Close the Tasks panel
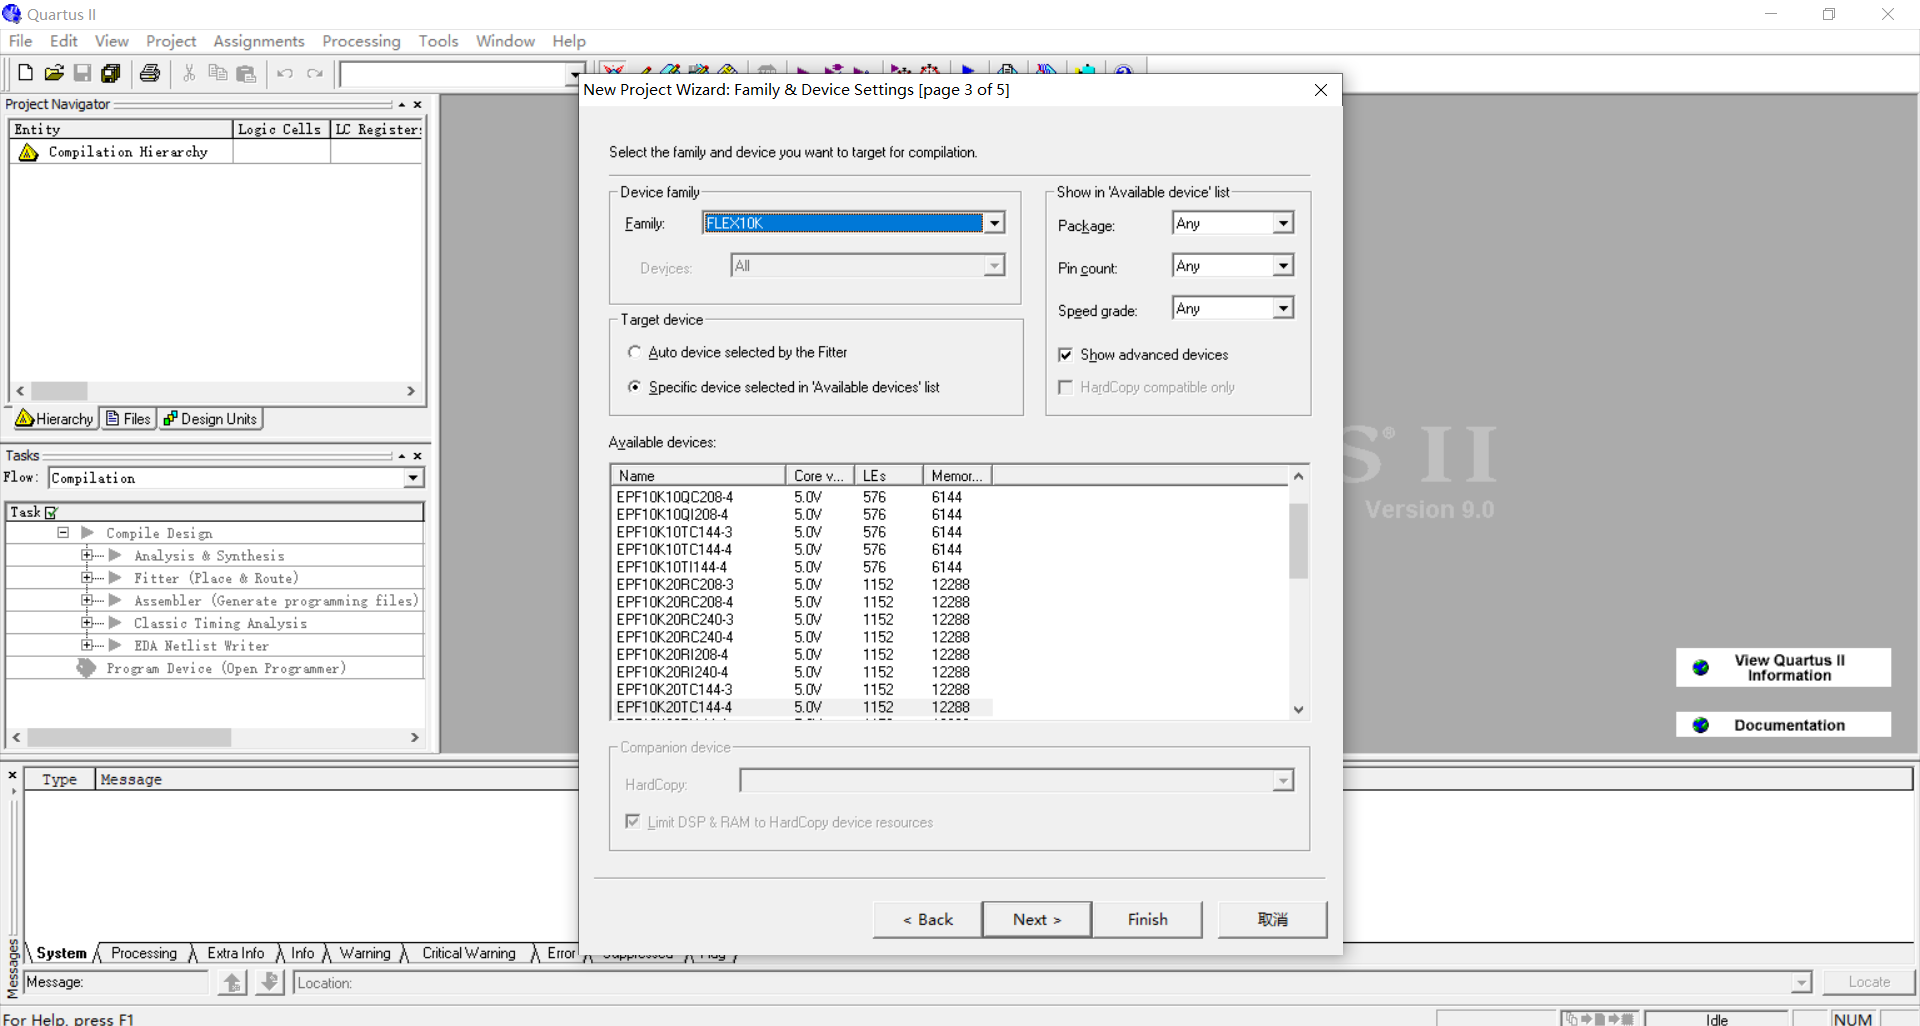This screenshot has height=1026, width=1920. [417, 456]
